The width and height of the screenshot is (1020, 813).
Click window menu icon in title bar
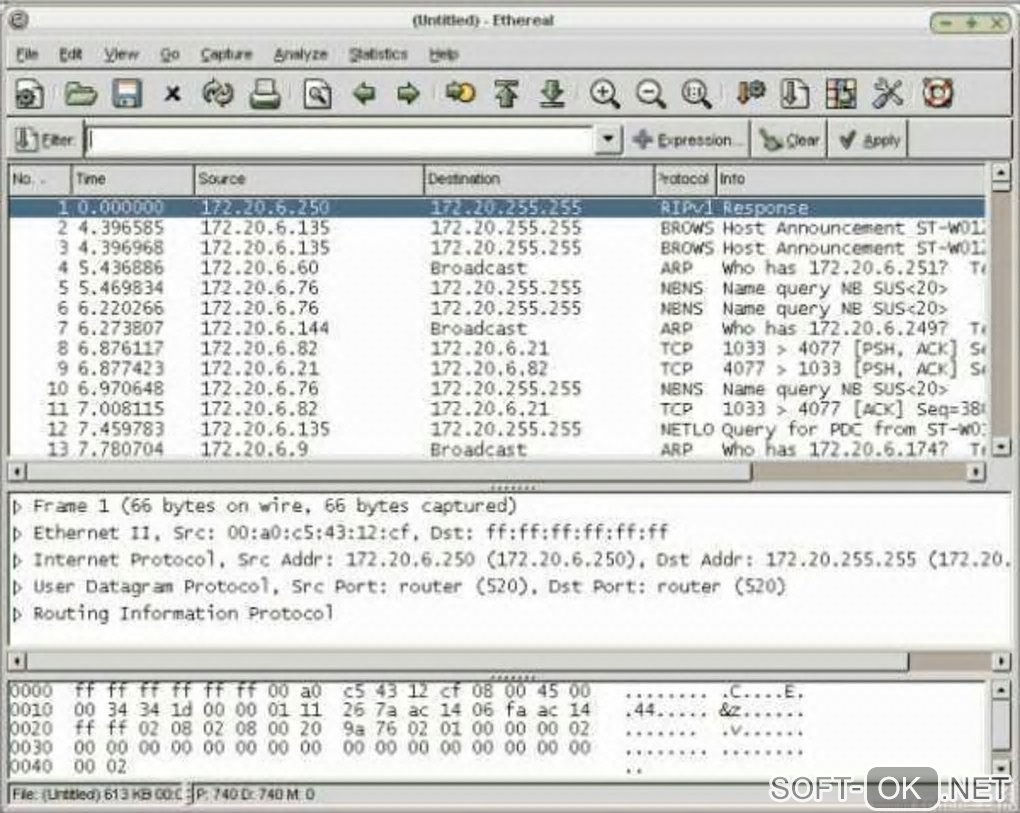click(19, 20)
